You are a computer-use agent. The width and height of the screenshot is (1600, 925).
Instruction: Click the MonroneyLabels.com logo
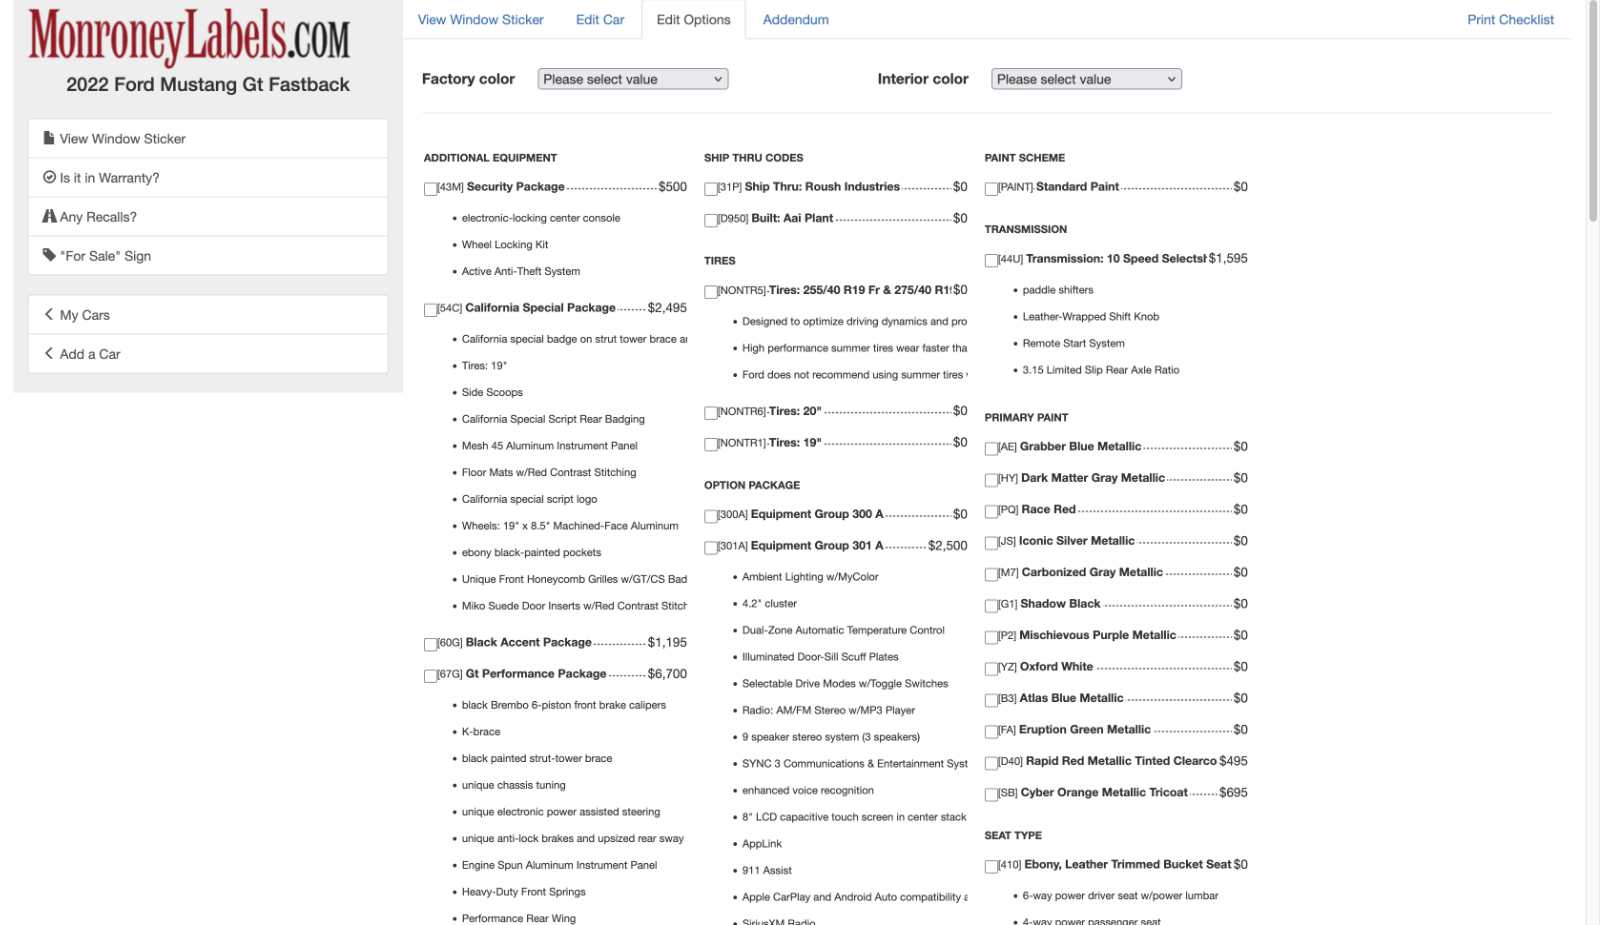[x=190, y=36]
